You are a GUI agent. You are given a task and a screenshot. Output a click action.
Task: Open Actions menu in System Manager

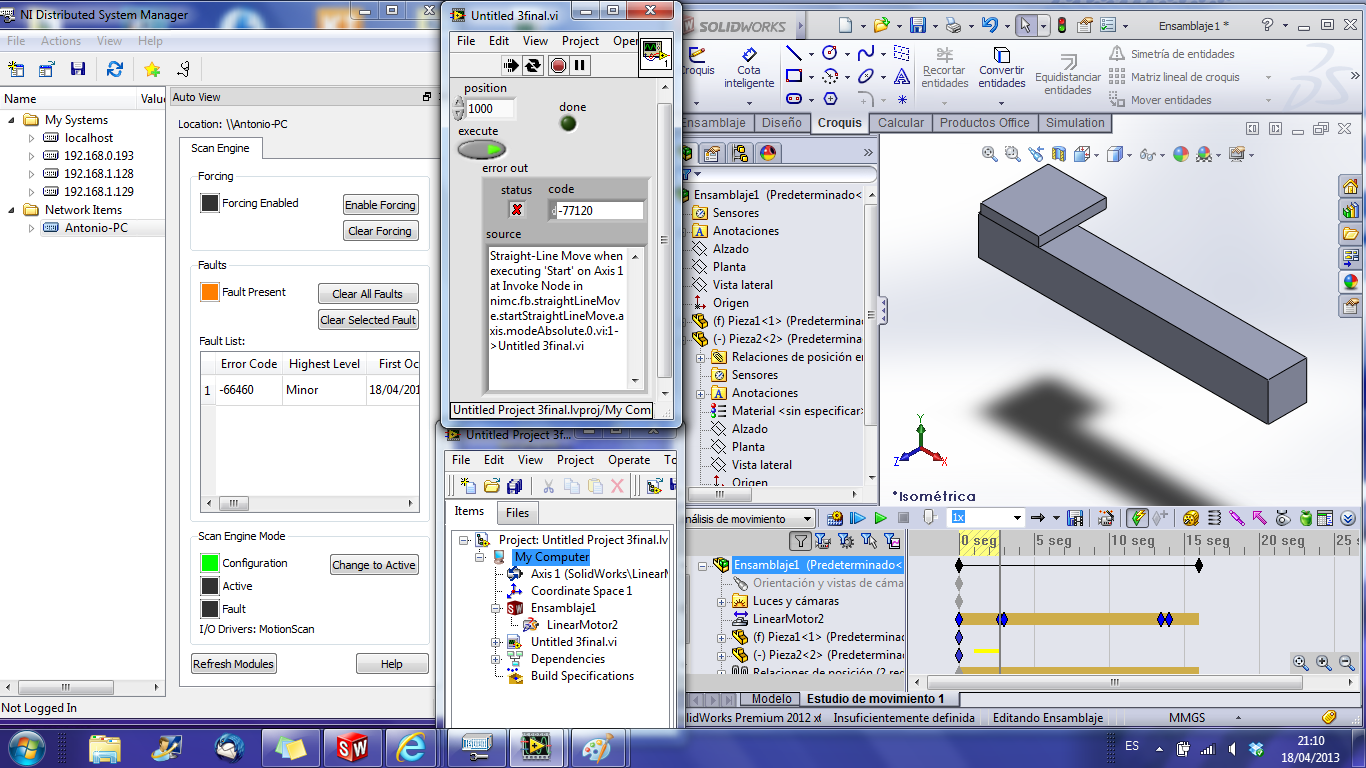pos(61,41)
